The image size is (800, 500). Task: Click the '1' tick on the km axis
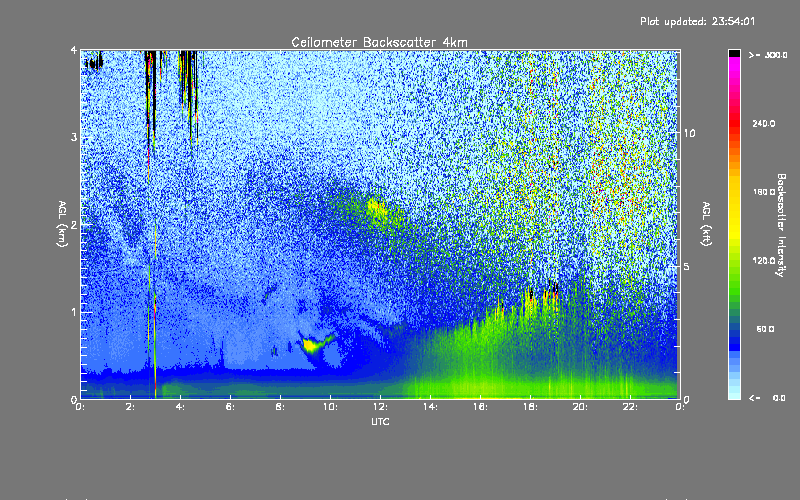point(74,312)
